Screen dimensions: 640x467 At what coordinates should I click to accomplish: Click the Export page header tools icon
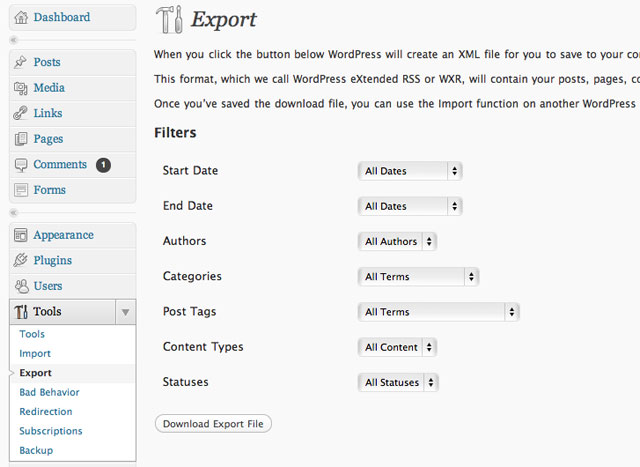[x=169, y=20]
